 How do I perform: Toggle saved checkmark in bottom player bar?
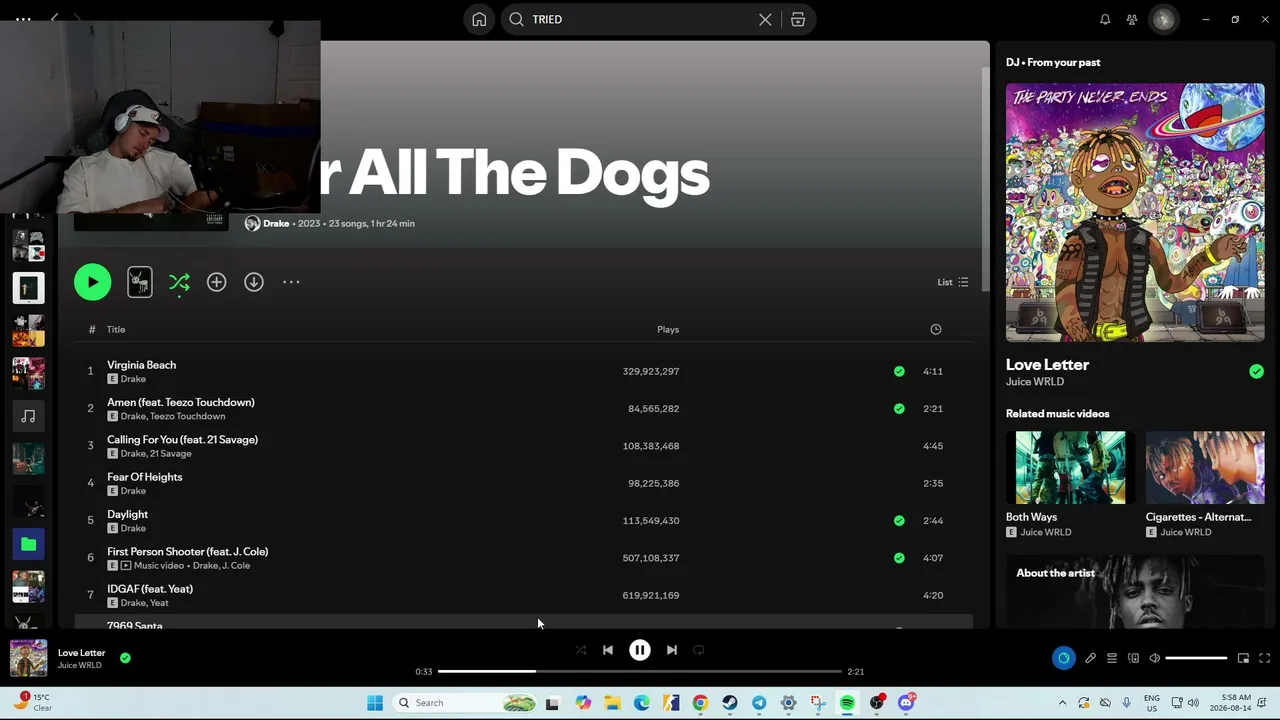coord(125,658)
